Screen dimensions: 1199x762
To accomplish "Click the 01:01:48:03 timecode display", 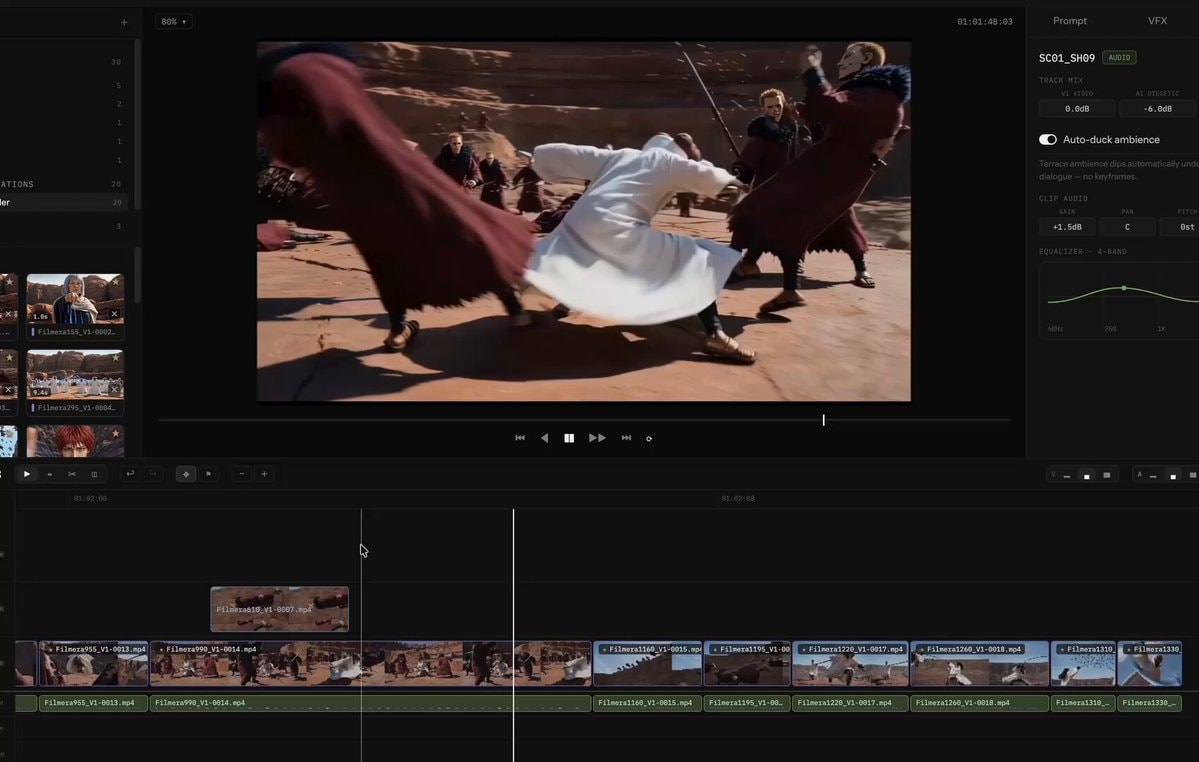I will [985, 21].
